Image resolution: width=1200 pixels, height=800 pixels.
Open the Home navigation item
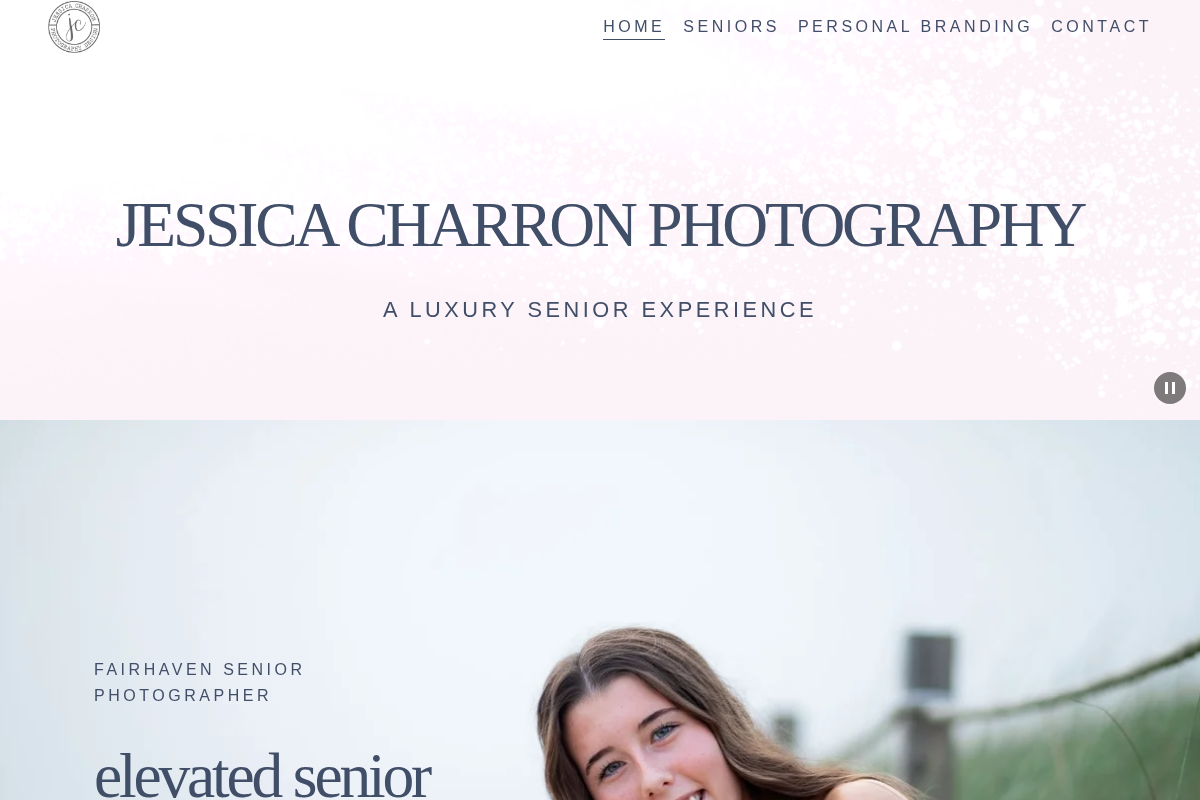point(634,27)
